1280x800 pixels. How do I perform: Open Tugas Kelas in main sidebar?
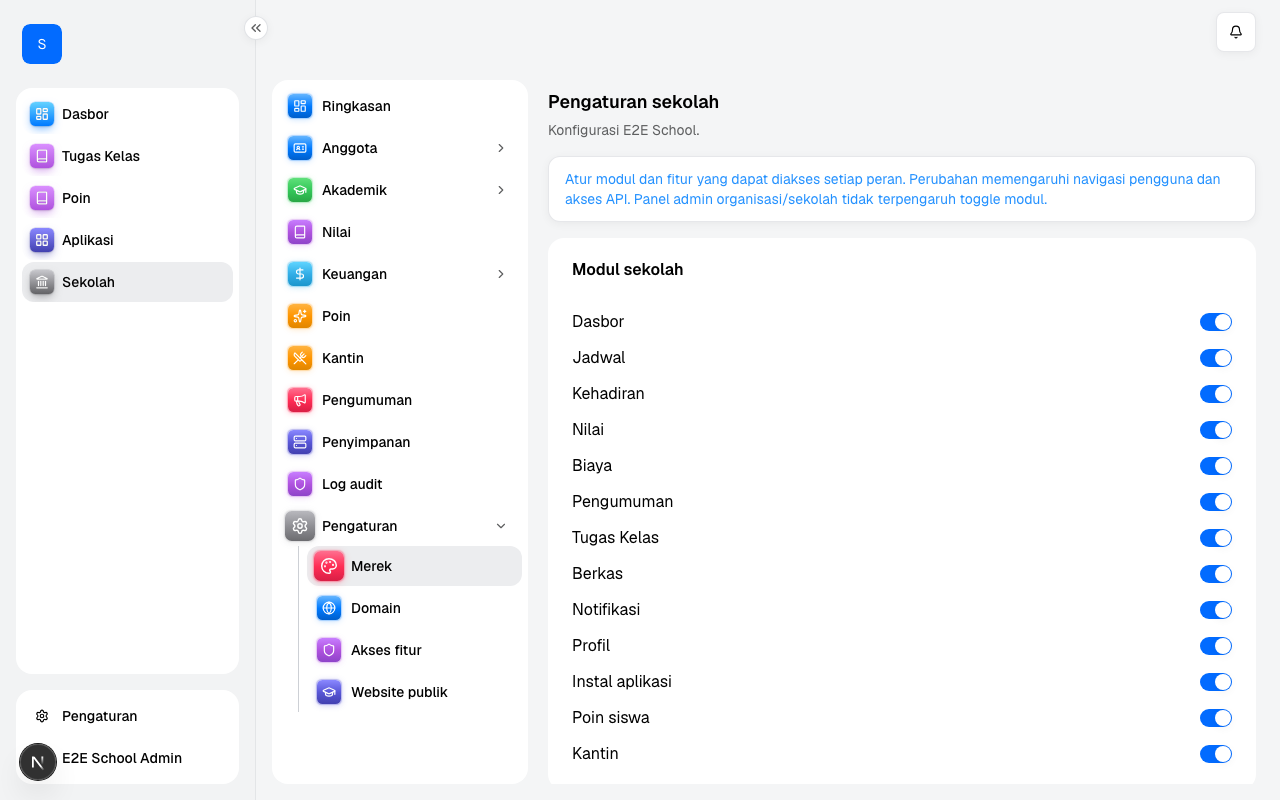coord(127,156)
